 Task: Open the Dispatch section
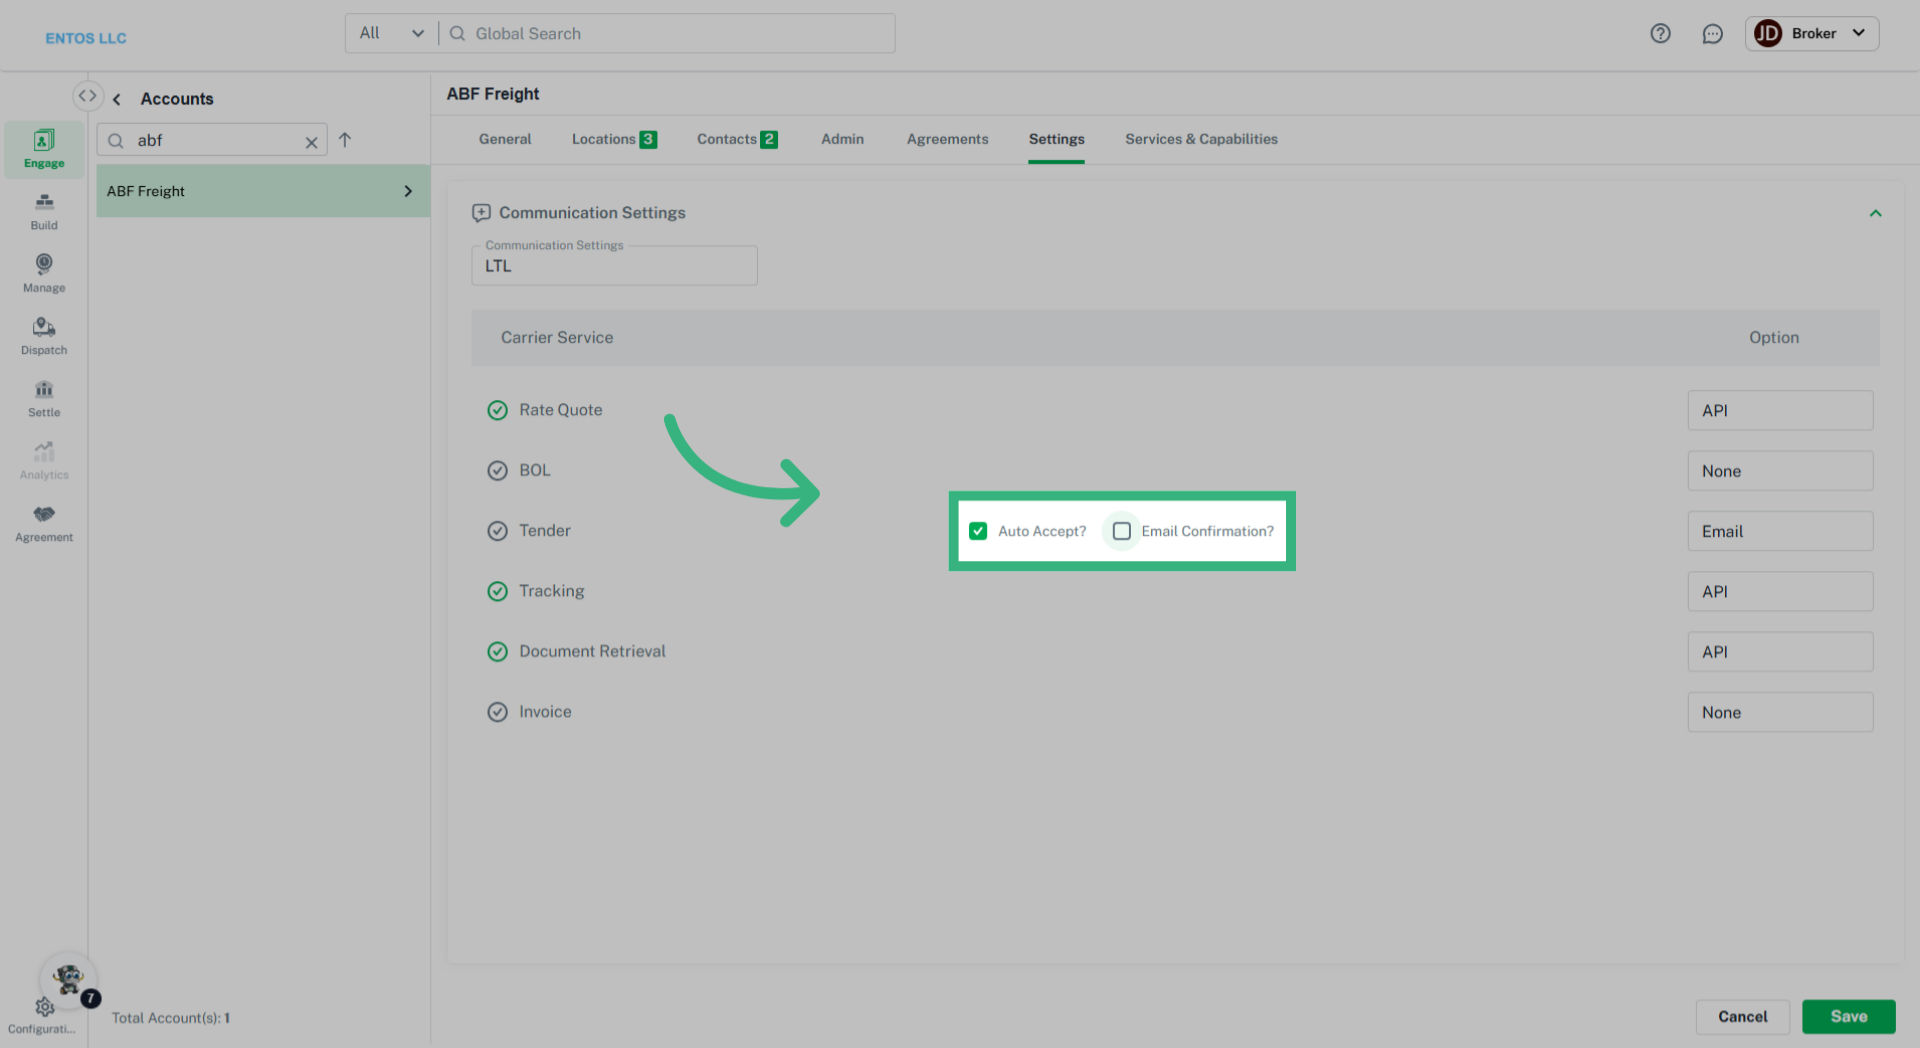coord(43,336)
